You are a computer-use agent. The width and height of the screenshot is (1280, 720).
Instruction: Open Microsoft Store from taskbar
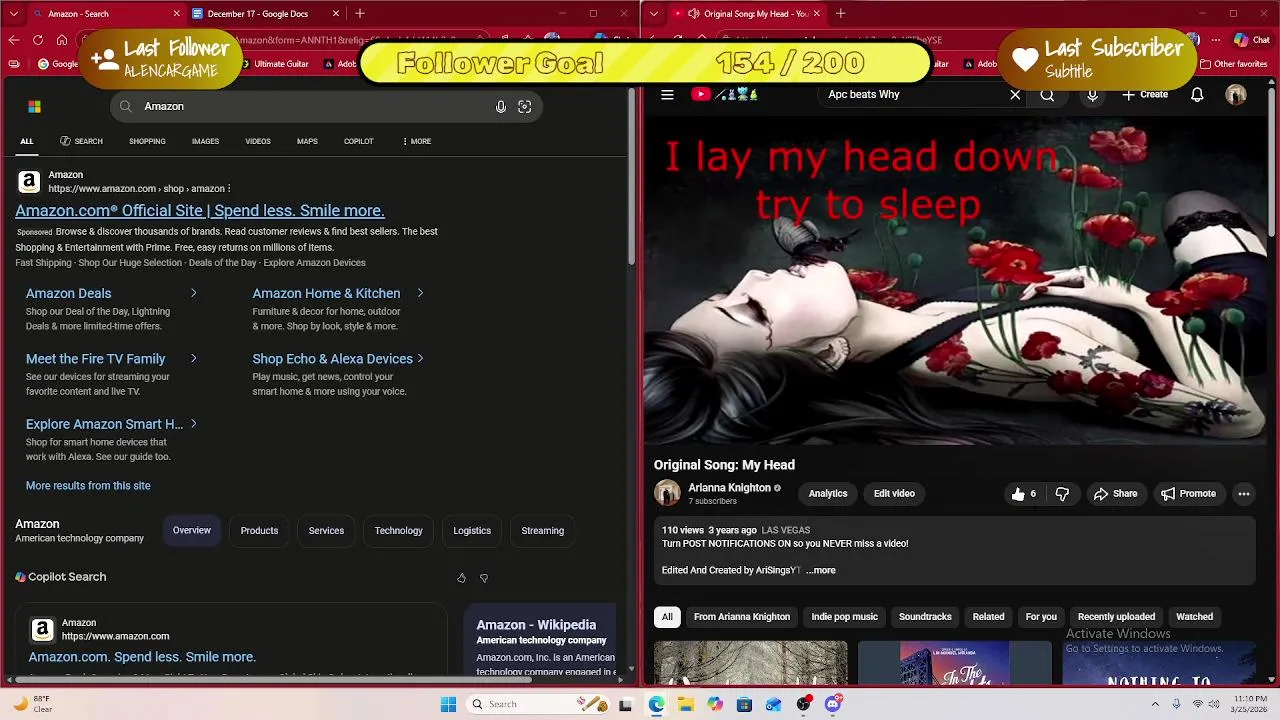pyautogui.click(x=744, y=704)
